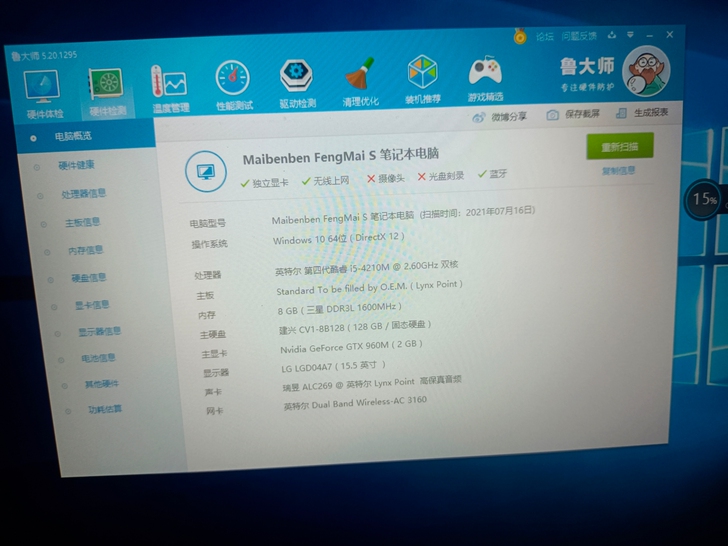Click the Maibenben FengMai S title heading
This screenshot has width=728, height=546.
pyautogui.click(x=340, y=156)
